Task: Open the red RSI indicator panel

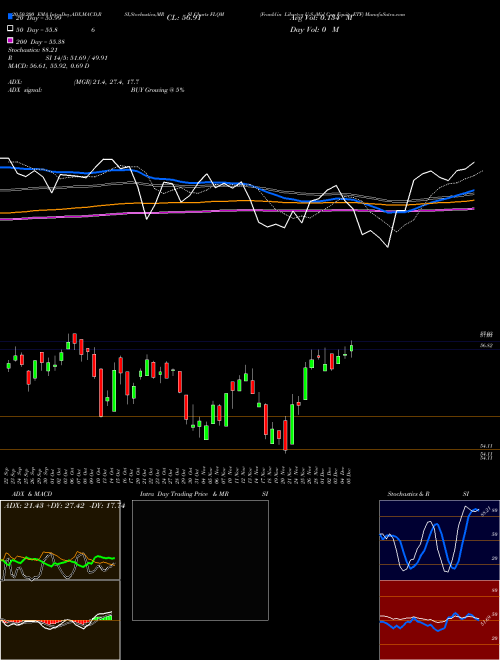Action: [x=439, y=620]
